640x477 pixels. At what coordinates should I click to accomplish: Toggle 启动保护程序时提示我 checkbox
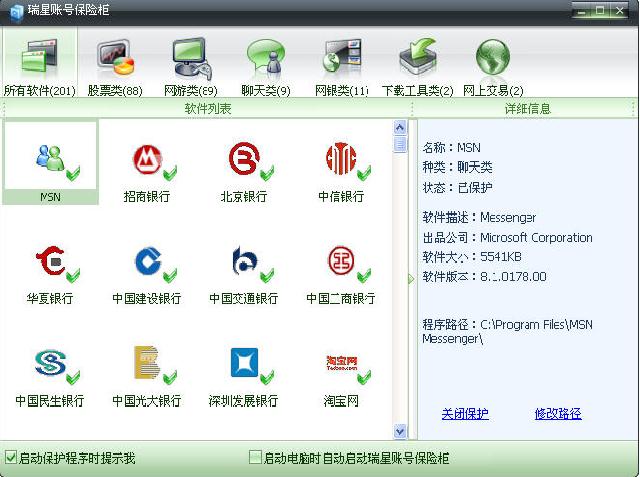[x=10, y=457]
